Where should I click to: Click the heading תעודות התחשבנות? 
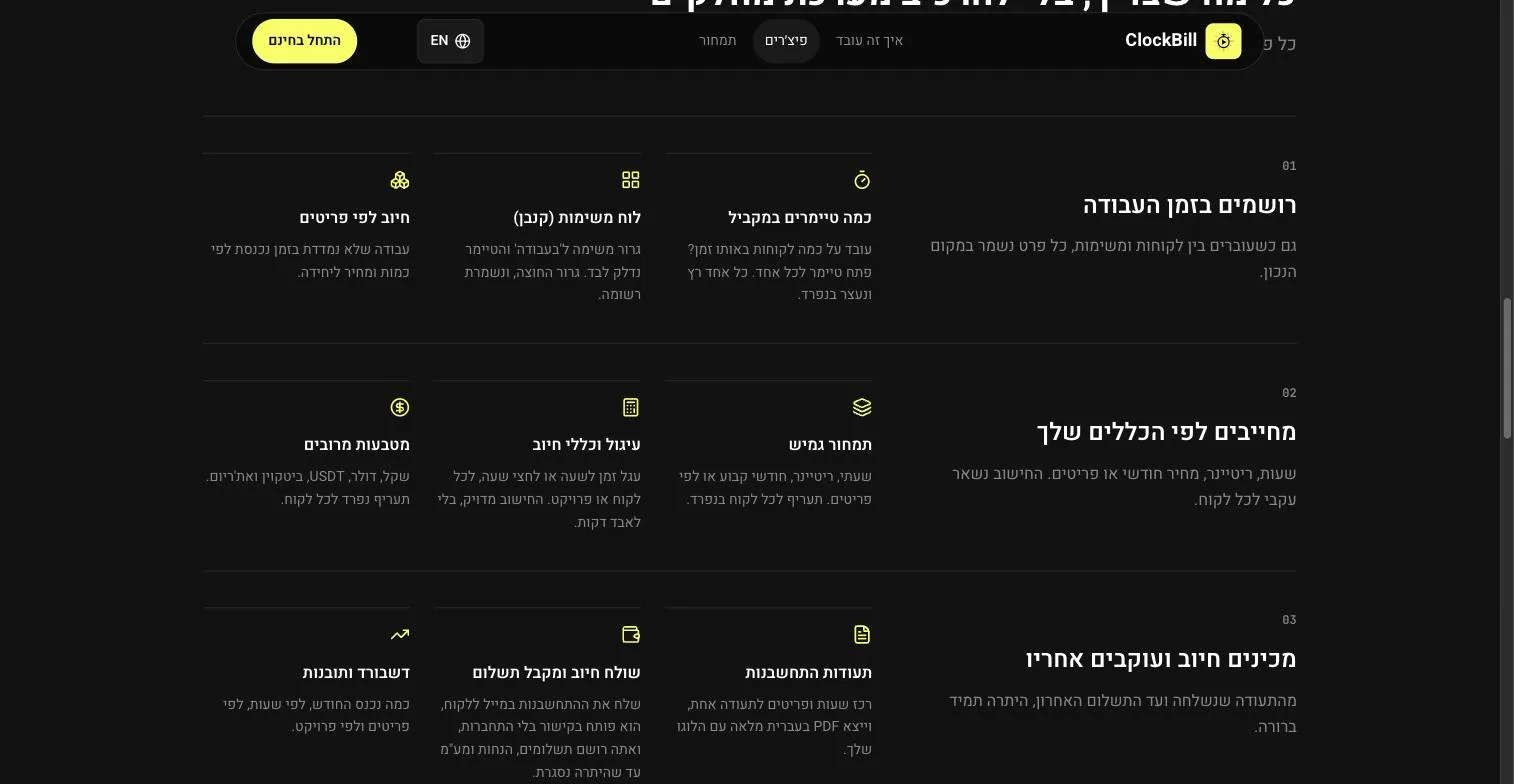(808, 673)
